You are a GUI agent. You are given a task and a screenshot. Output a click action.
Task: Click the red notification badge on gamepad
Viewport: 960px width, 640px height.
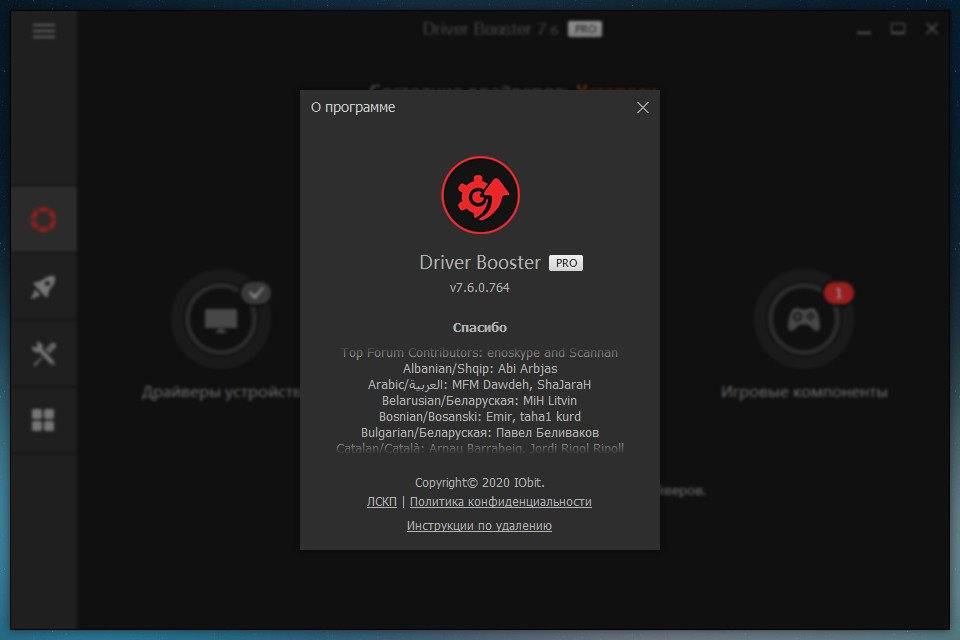pos(839,293)
